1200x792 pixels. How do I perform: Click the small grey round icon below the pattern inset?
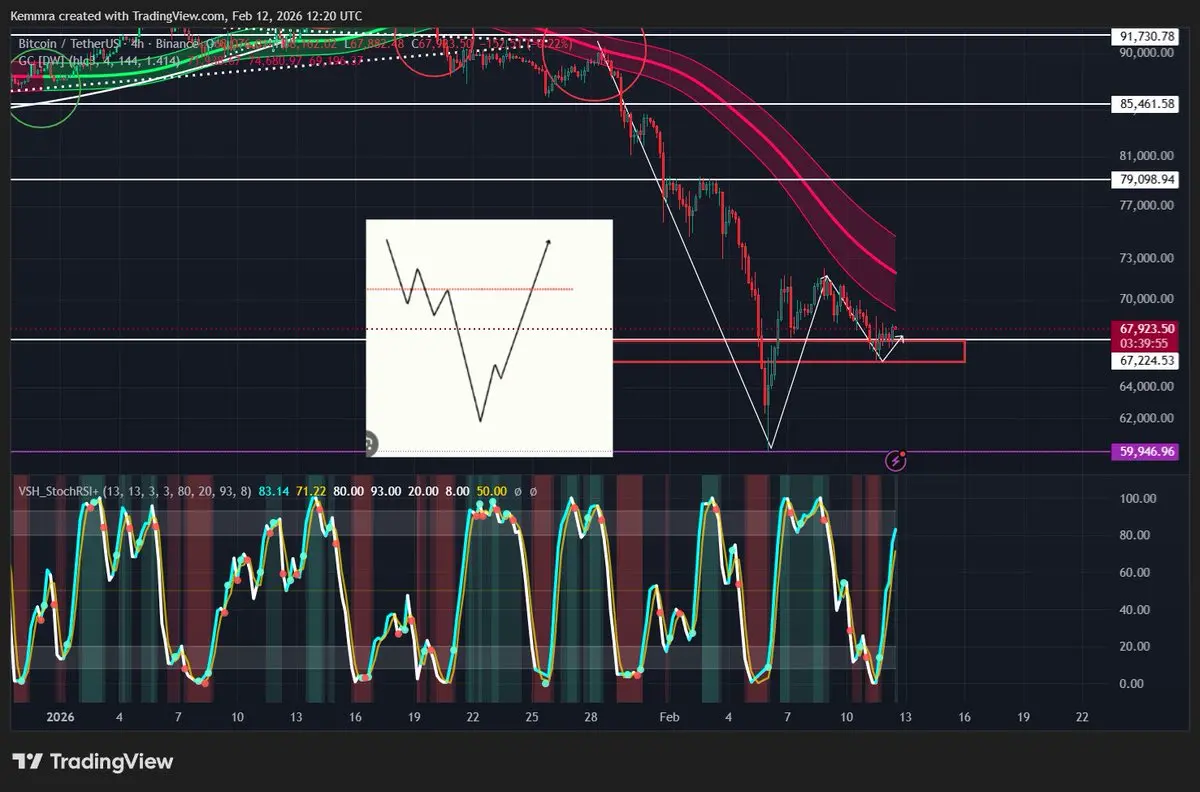370,442
